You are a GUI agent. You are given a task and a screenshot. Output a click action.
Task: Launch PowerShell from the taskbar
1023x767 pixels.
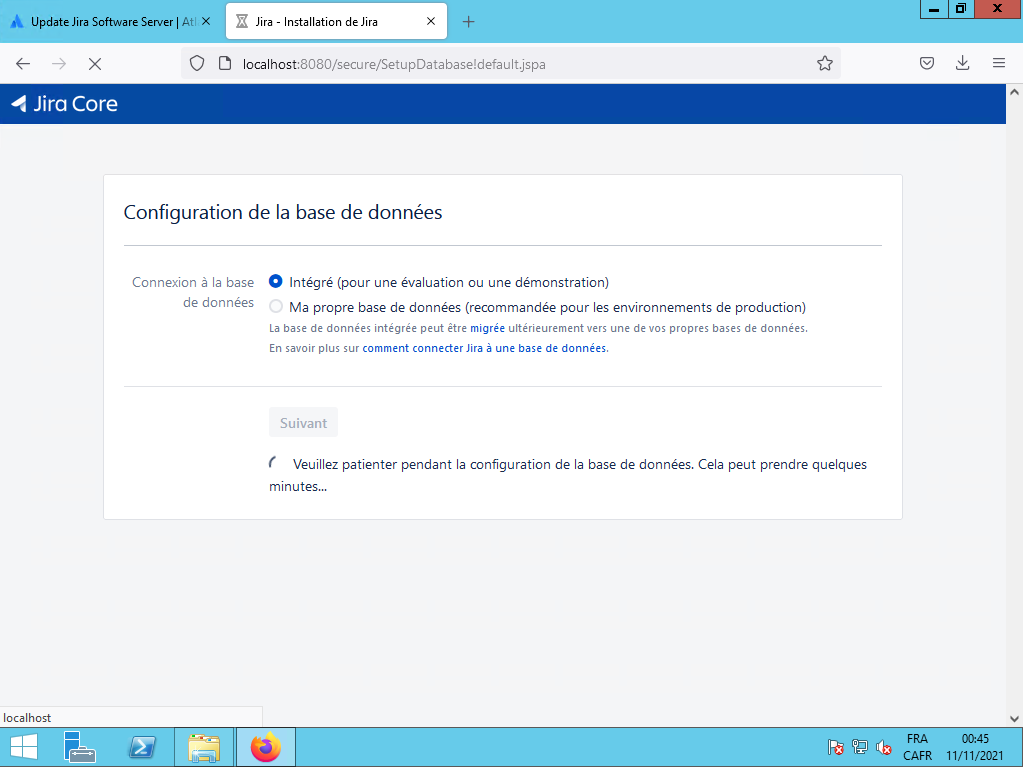click(x=142, y=747)
